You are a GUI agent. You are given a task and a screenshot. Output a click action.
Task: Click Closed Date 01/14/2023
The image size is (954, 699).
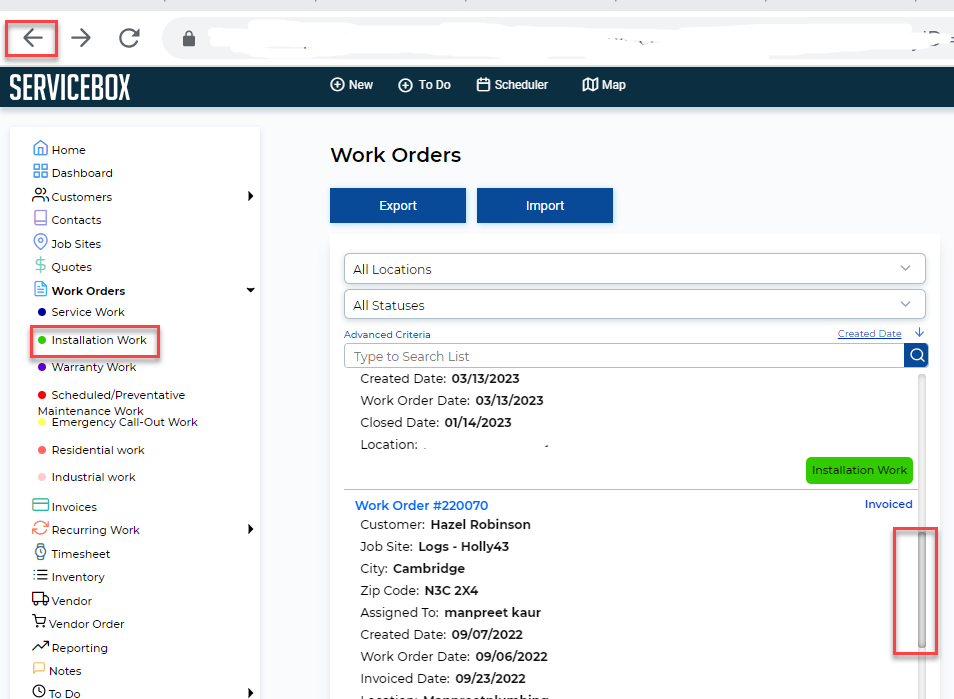point(478,422)
